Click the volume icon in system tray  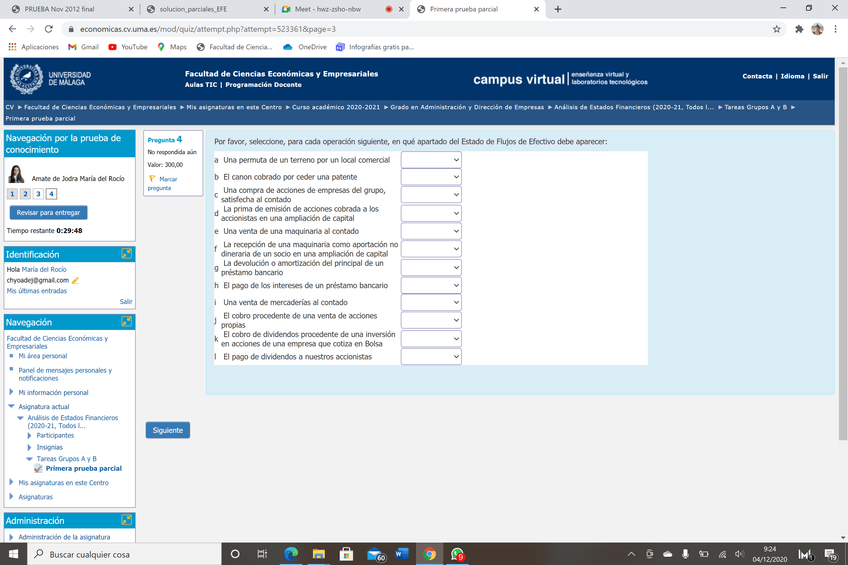click(739, 554)
